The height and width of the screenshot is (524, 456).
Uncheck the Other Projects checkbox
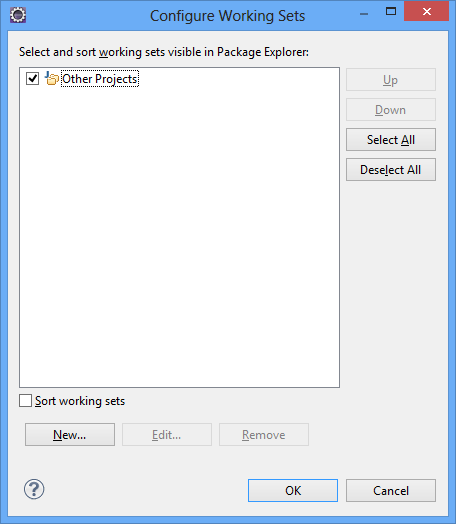click(32, 79)
